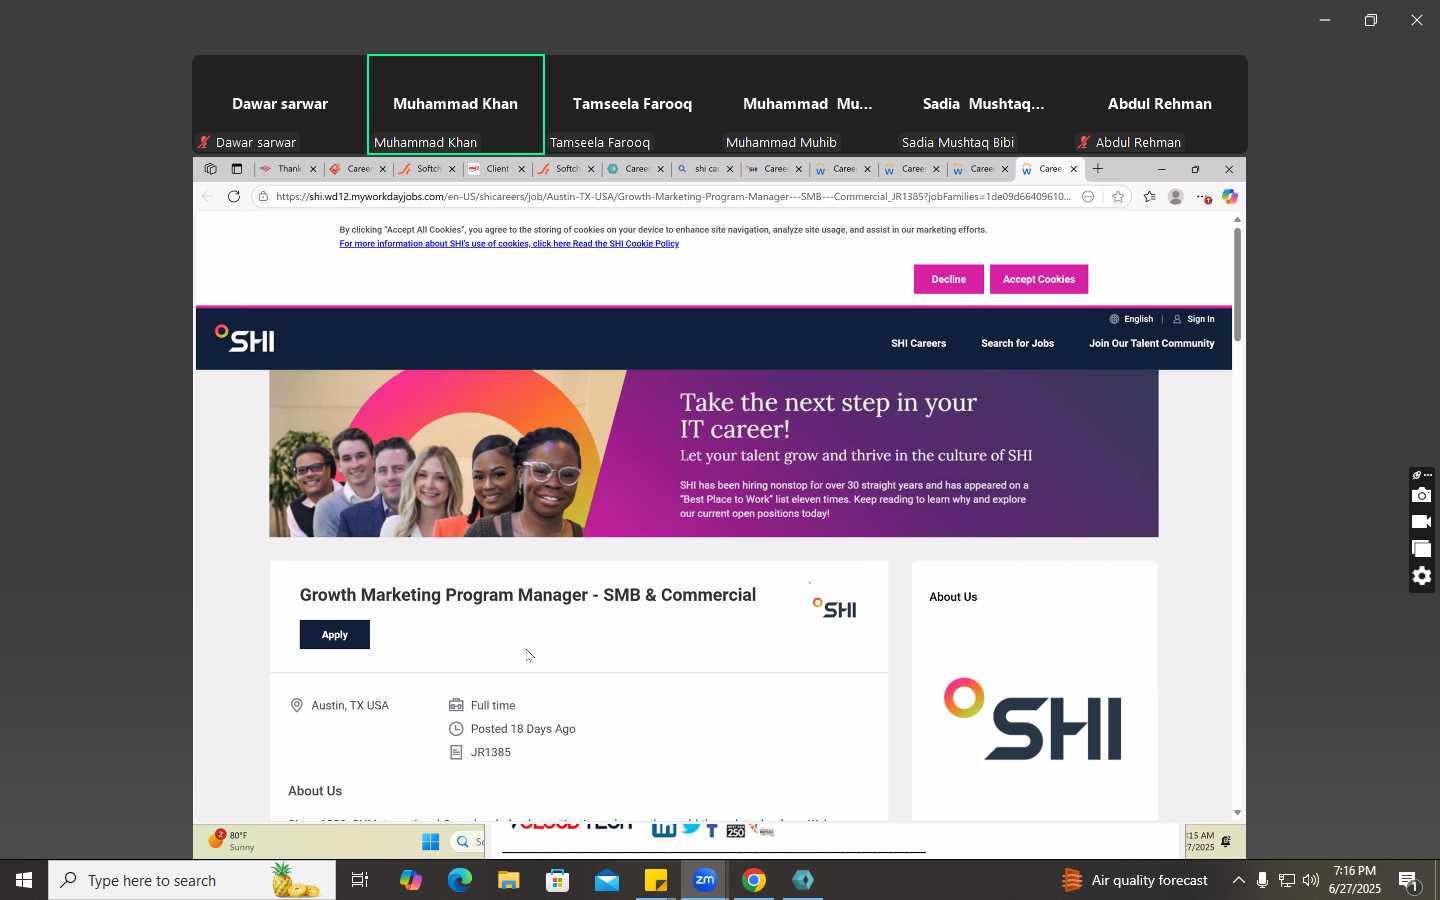Click the shared-screen weather widget
Image resolution: width=1440 pixels, height=900 pixels.
[x=232, y=841]
